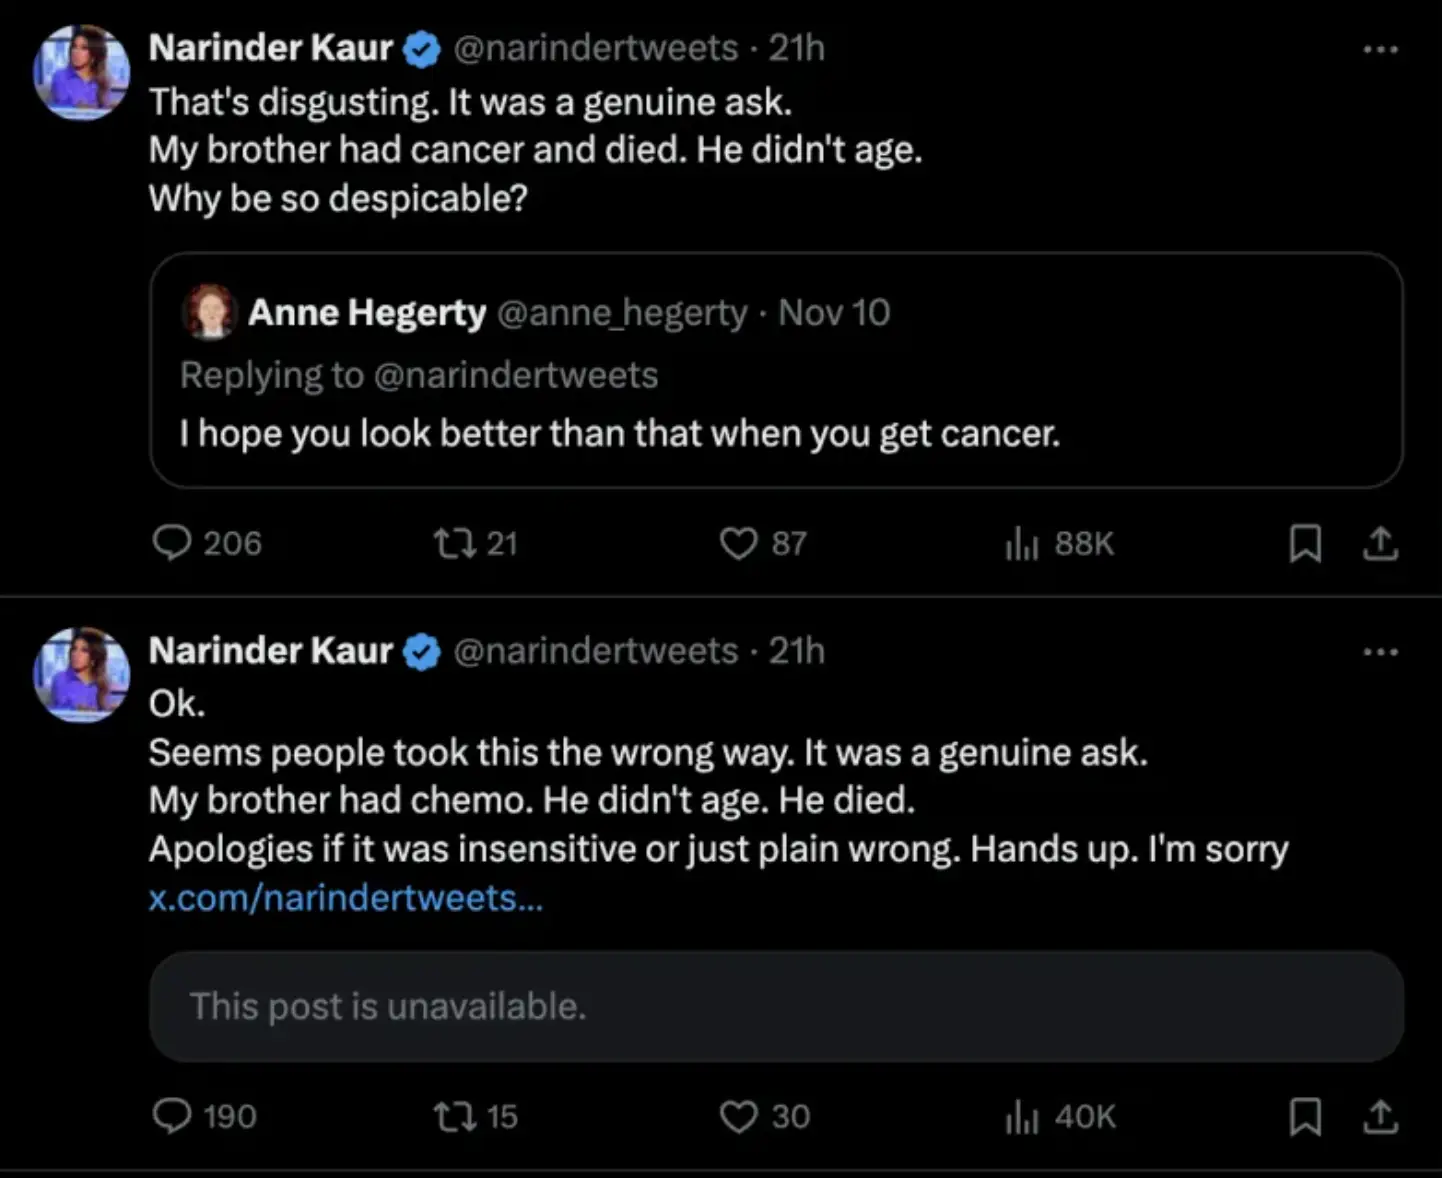Open the more options menu on the first tweet
This screenshot has height=1178, width=1442.
[x=1379, y=47]
